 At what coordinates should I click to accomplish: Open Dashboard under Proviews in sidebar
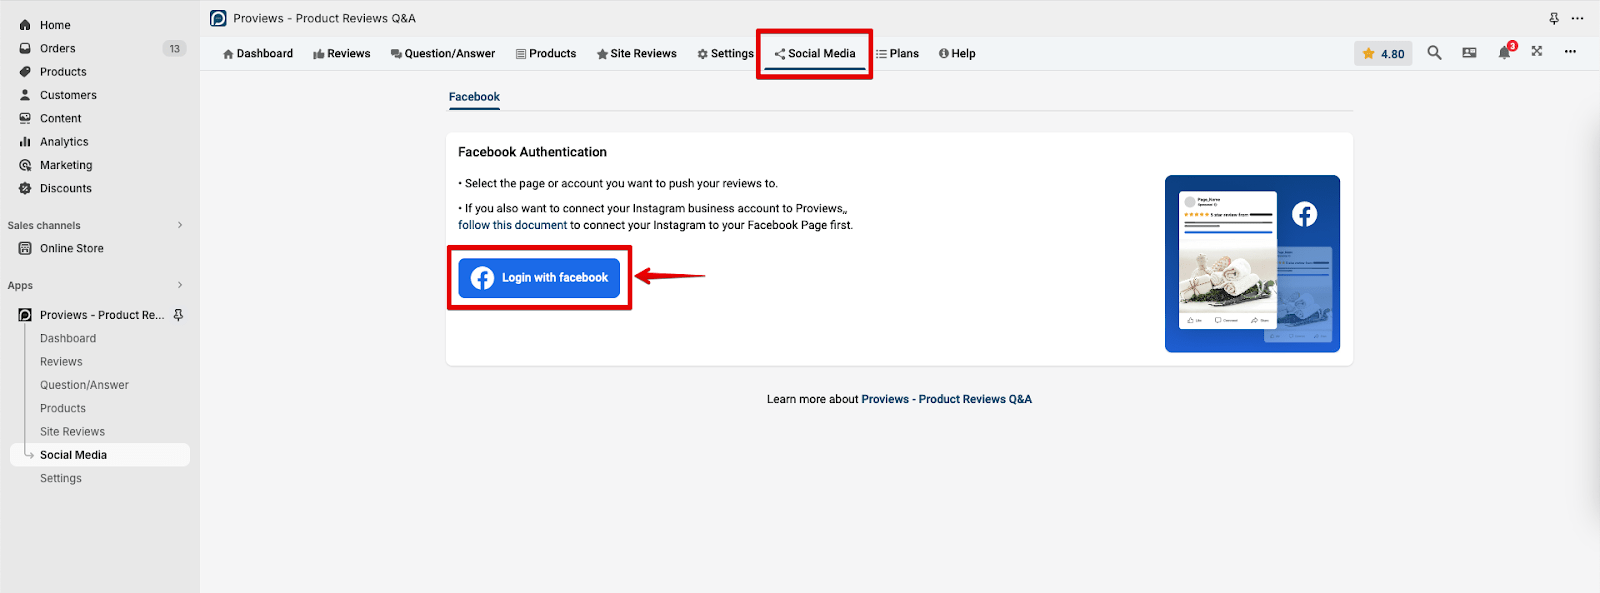68,338
